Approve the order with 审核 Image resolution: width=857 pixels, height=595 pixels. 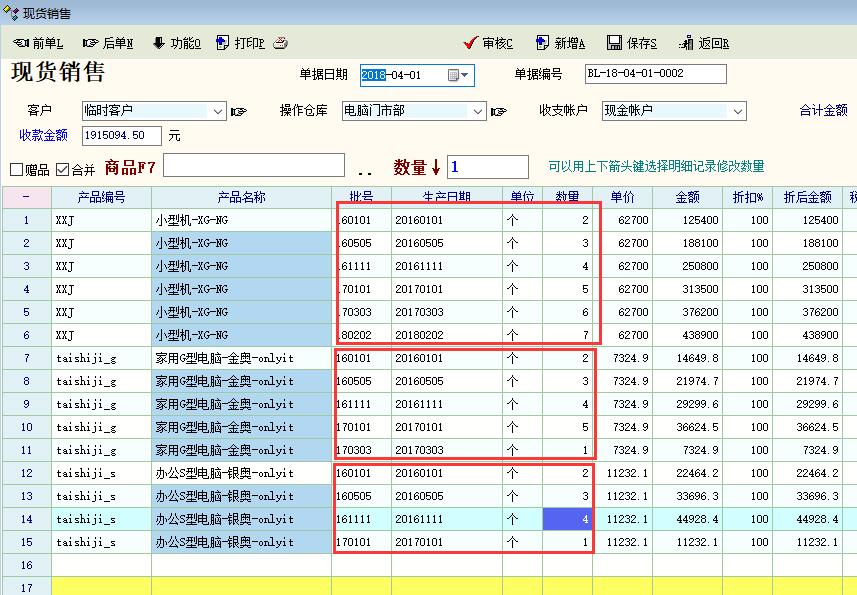tap(489, 43)
